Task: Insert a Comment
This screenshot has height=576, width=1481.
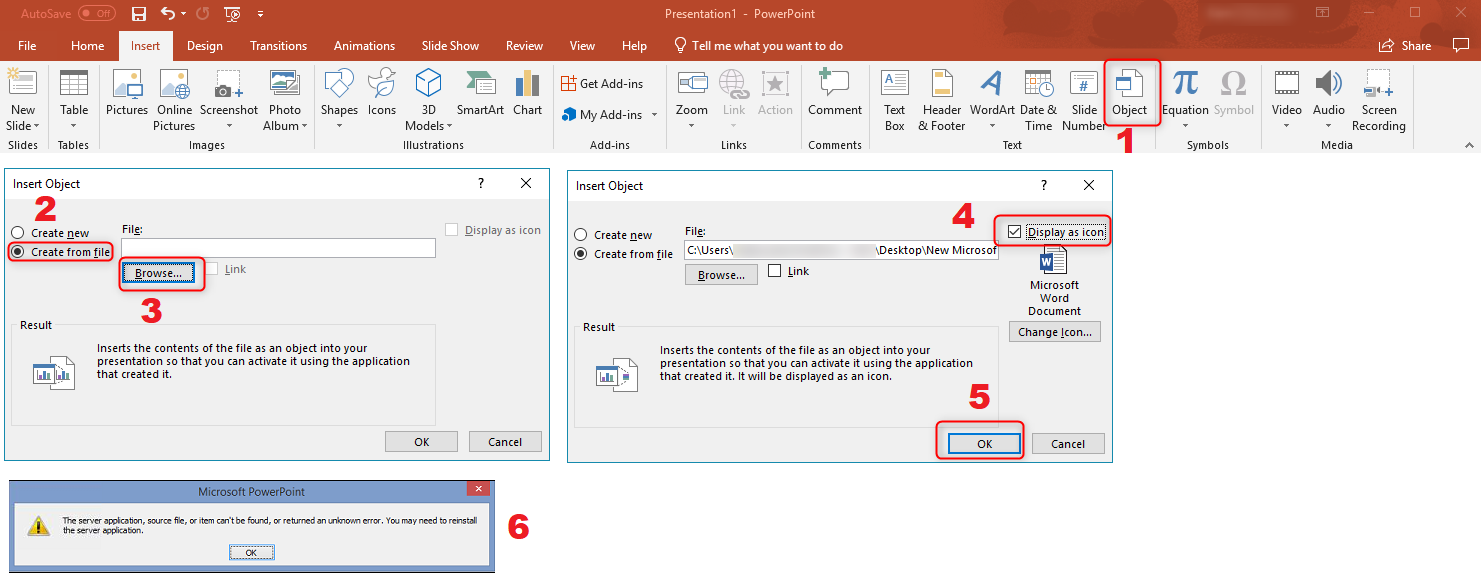Action: point(835,93)
